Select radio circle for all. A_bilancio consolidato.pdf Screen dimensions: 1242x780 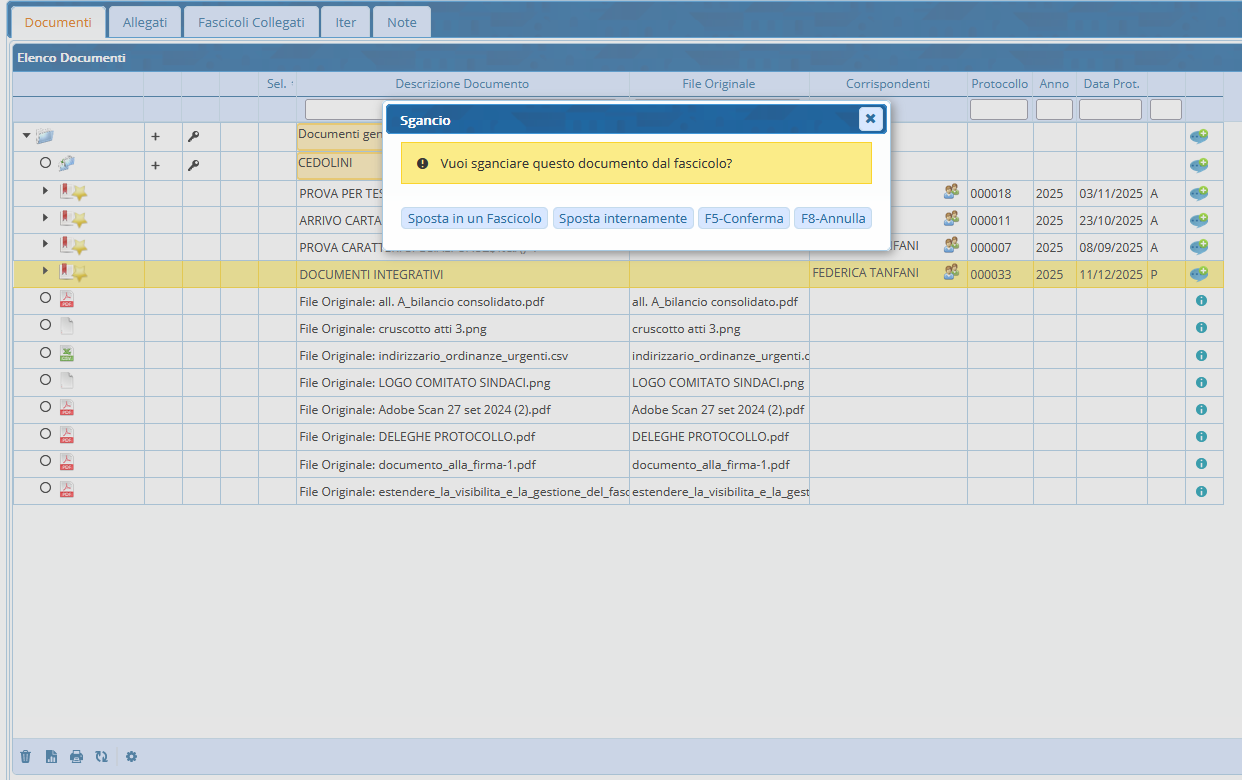tap(45, 298)
